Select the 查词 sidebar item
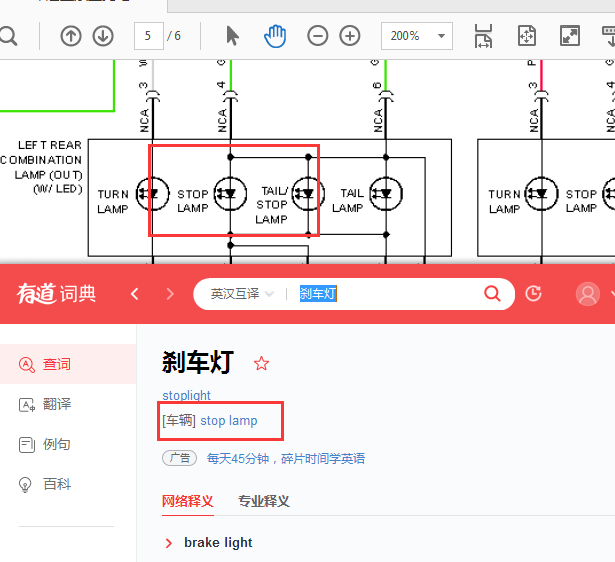 pos(68,364)
